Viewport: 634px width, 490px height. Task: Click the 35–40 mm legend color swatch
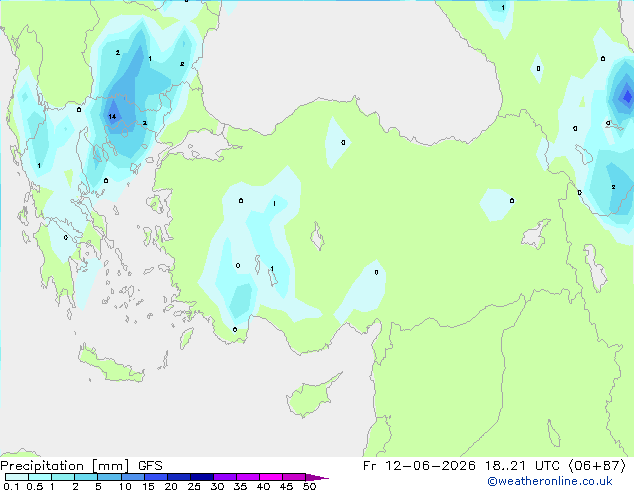click(x=248, y=477)
